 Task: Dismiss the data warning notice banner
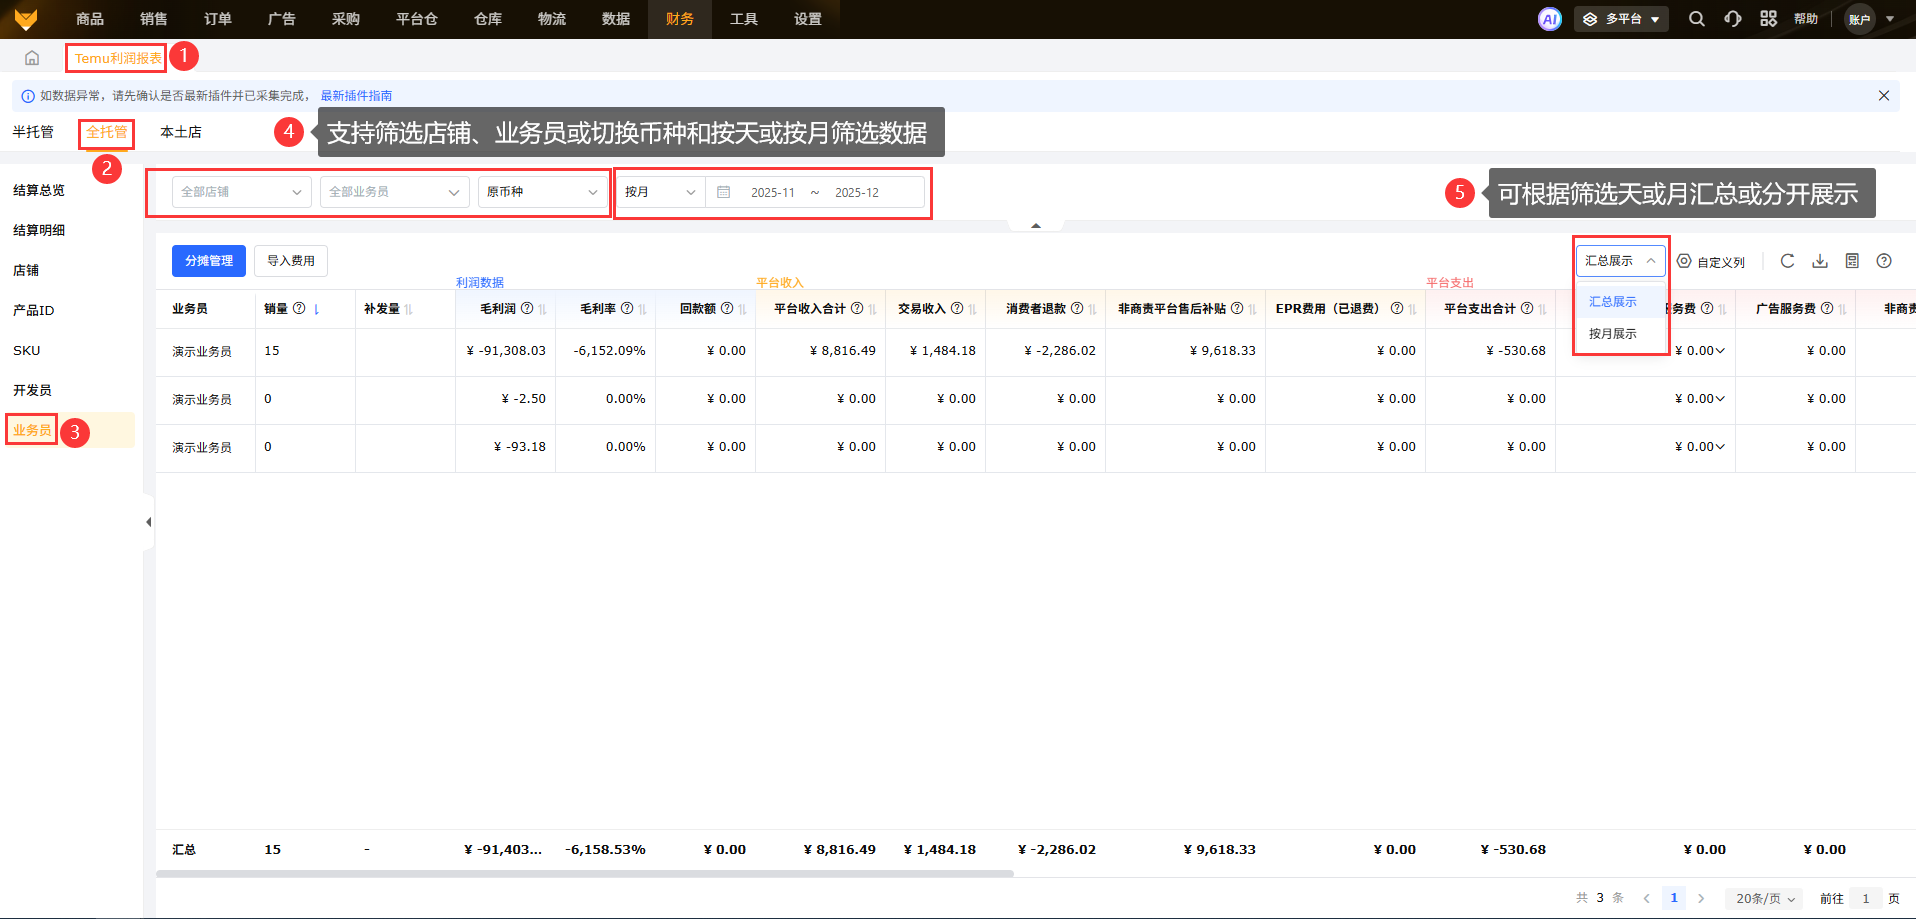1883,96
